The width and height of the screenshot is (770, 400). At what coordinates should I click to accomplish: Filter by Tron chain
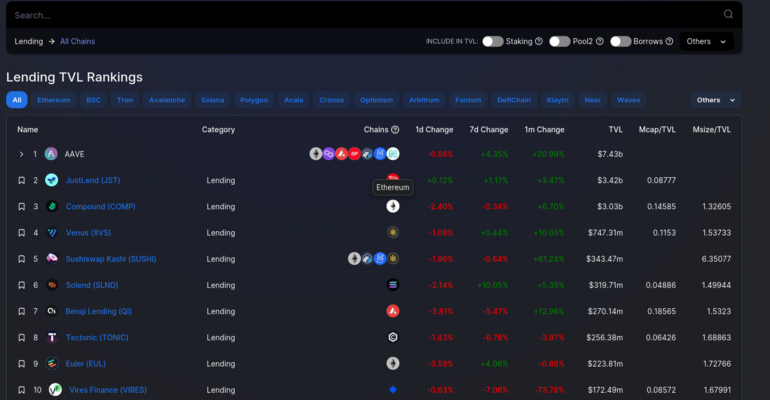point(125,100)
